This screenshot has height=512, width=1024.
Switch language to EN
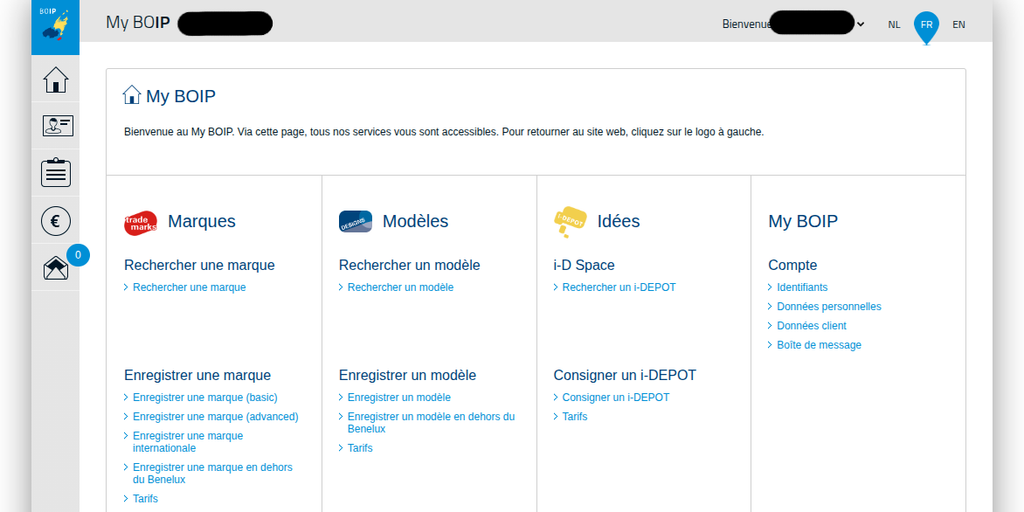959,25
